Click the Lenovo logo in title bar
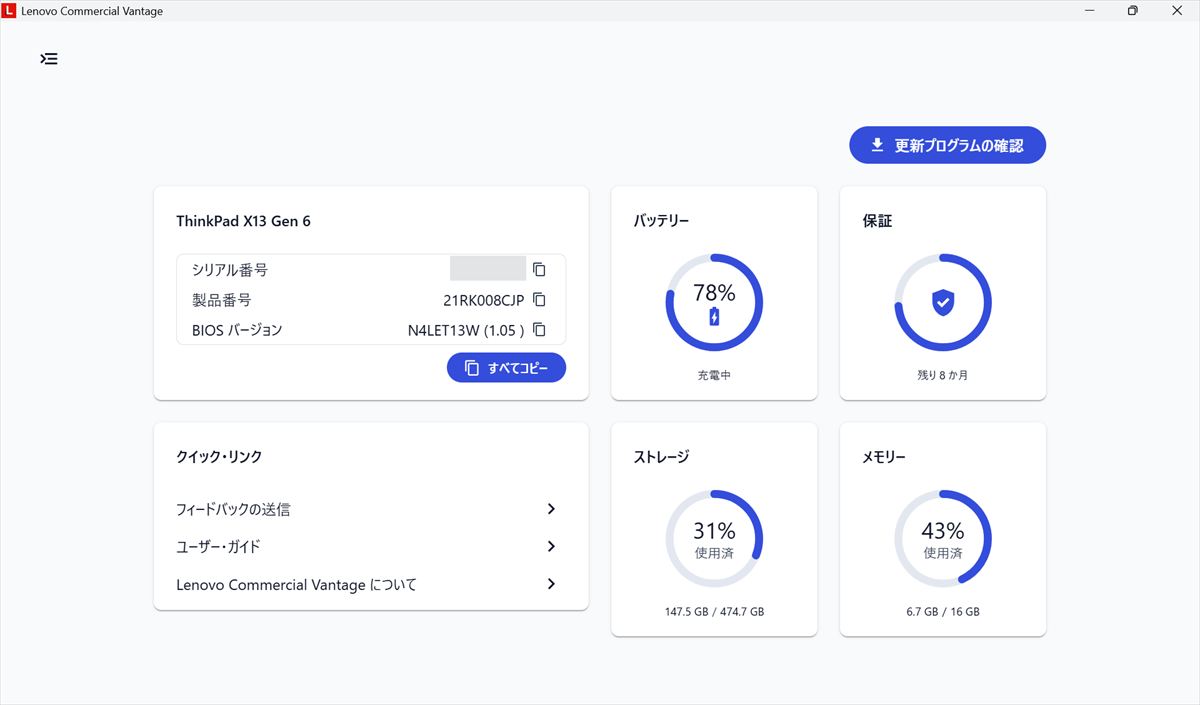The width and height of the screenshot is (1200, 705). point(9,11)
